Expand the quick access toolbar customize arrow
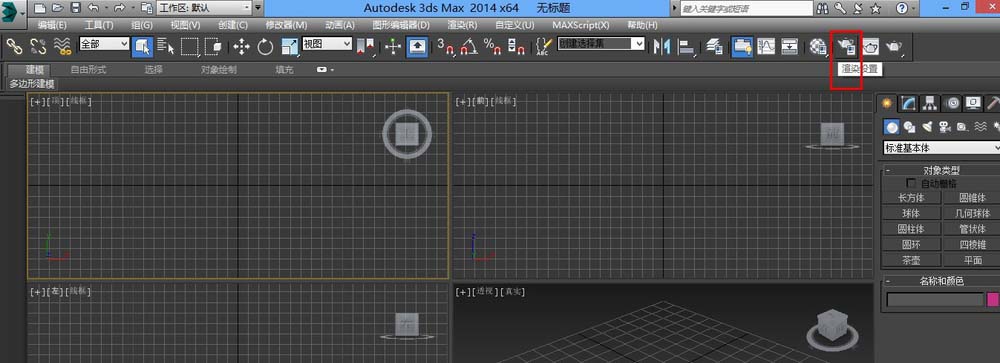1000x363 pixels. point(258,8)
